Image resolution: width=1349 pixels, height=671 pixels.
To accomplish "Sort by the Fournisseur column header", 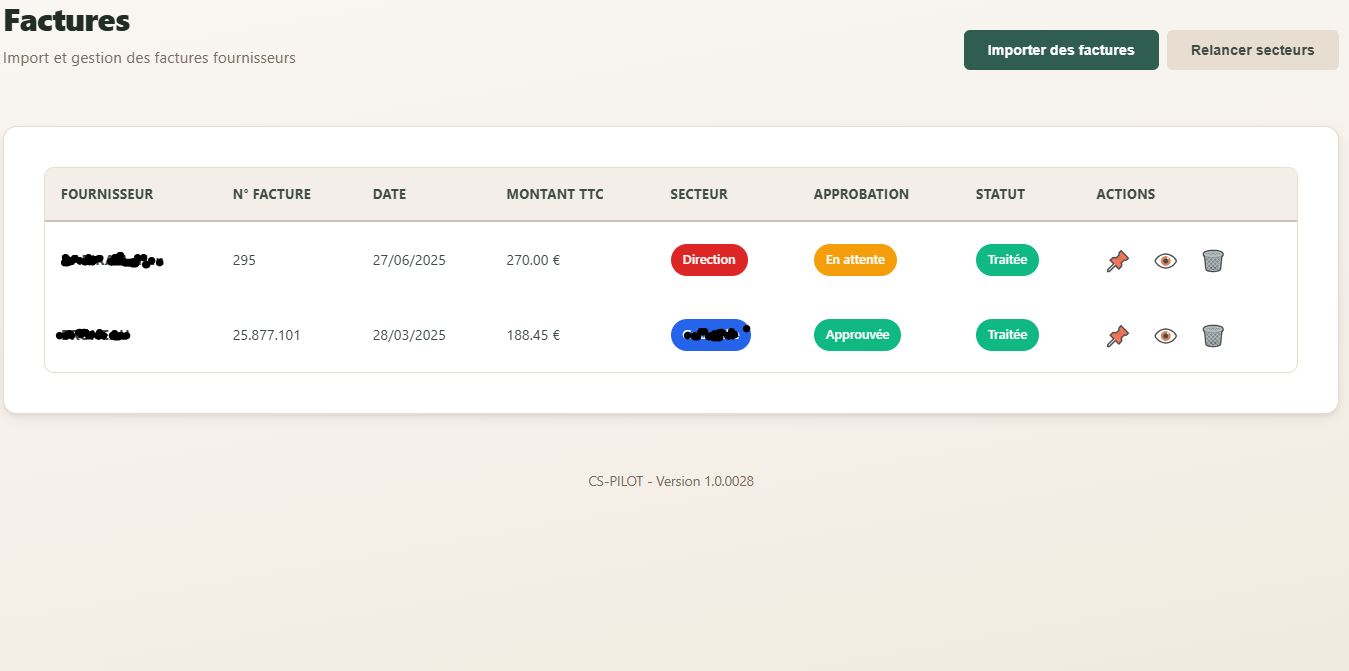I will [107, 194].
